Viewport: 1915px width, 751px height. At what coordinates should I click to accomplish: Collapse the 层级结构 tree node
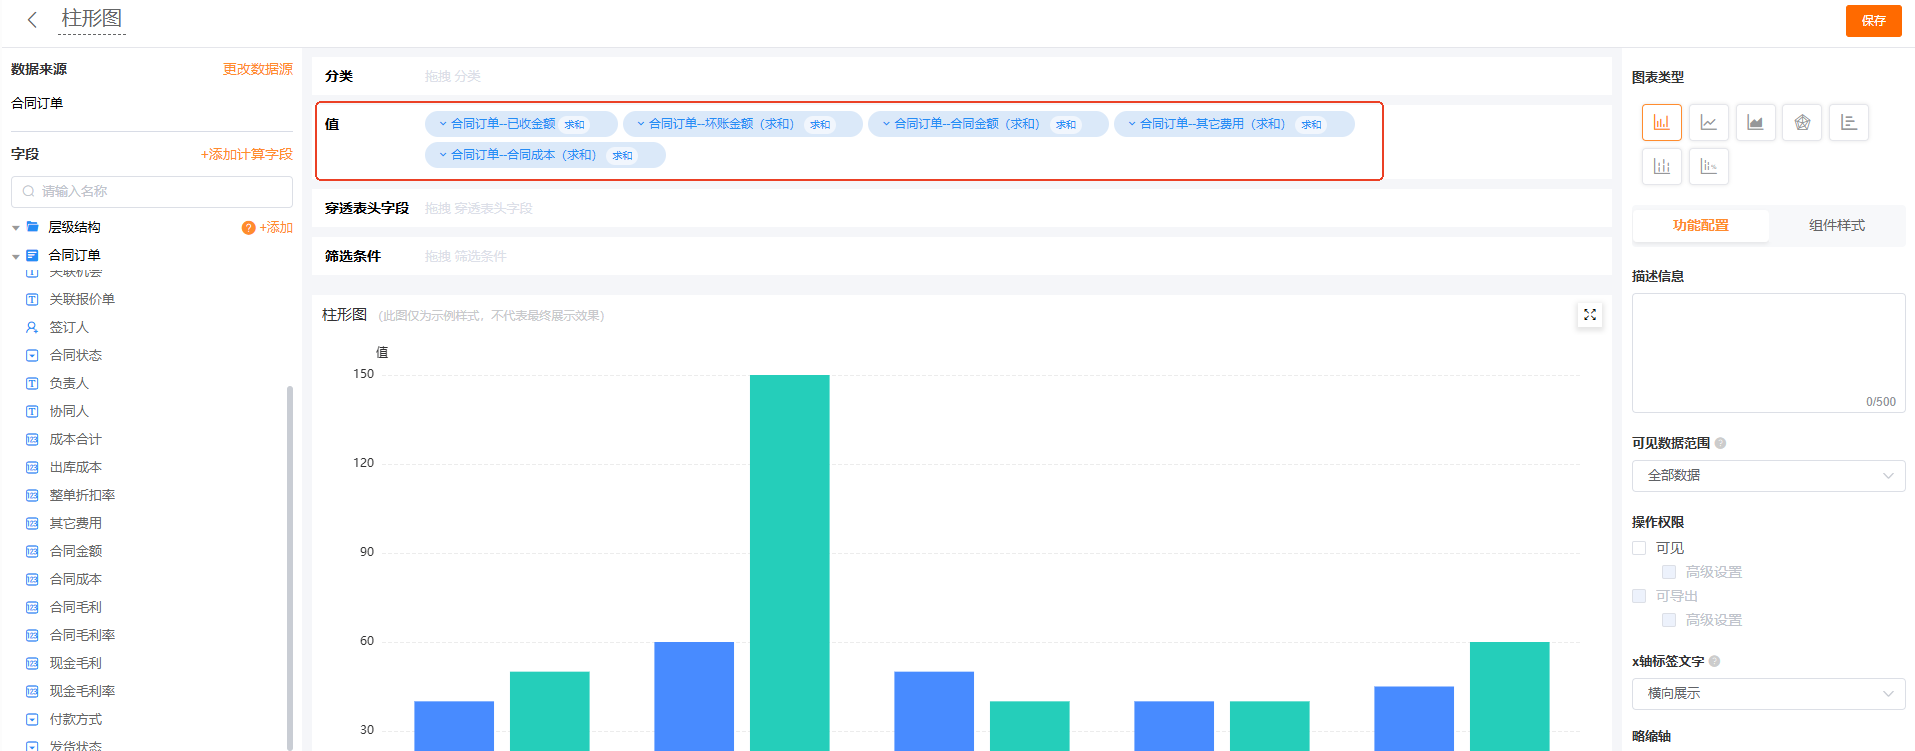point(16,228)
